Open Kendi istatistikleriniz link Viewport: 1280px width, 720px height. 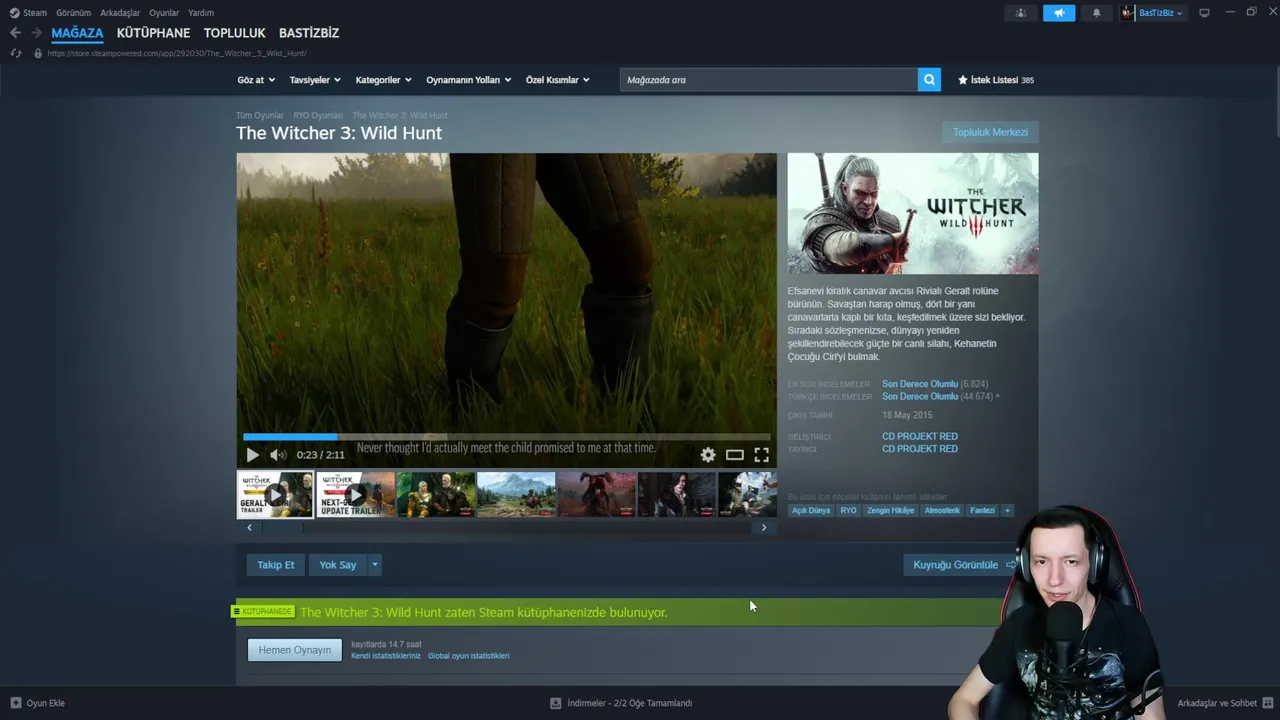(x=386, y=656)
